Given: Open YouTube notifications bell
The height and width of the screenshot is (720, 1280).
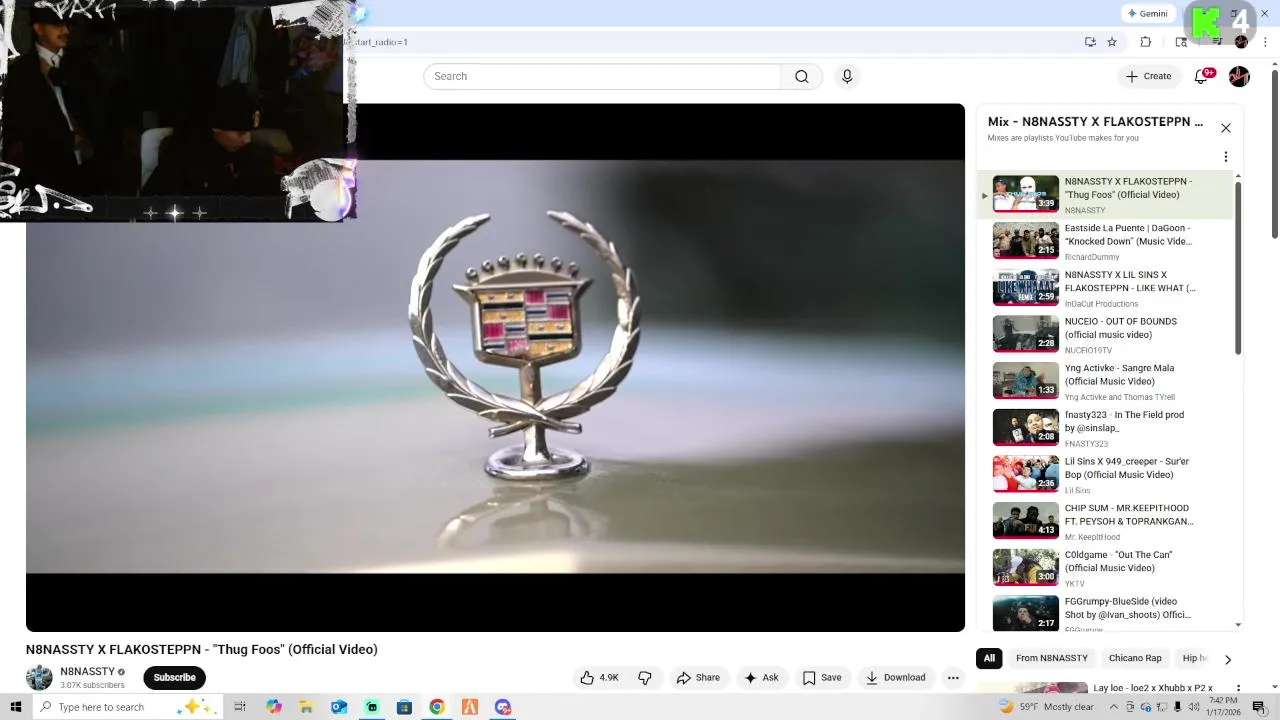Looking at the screenshot, I should (1202, 76).
